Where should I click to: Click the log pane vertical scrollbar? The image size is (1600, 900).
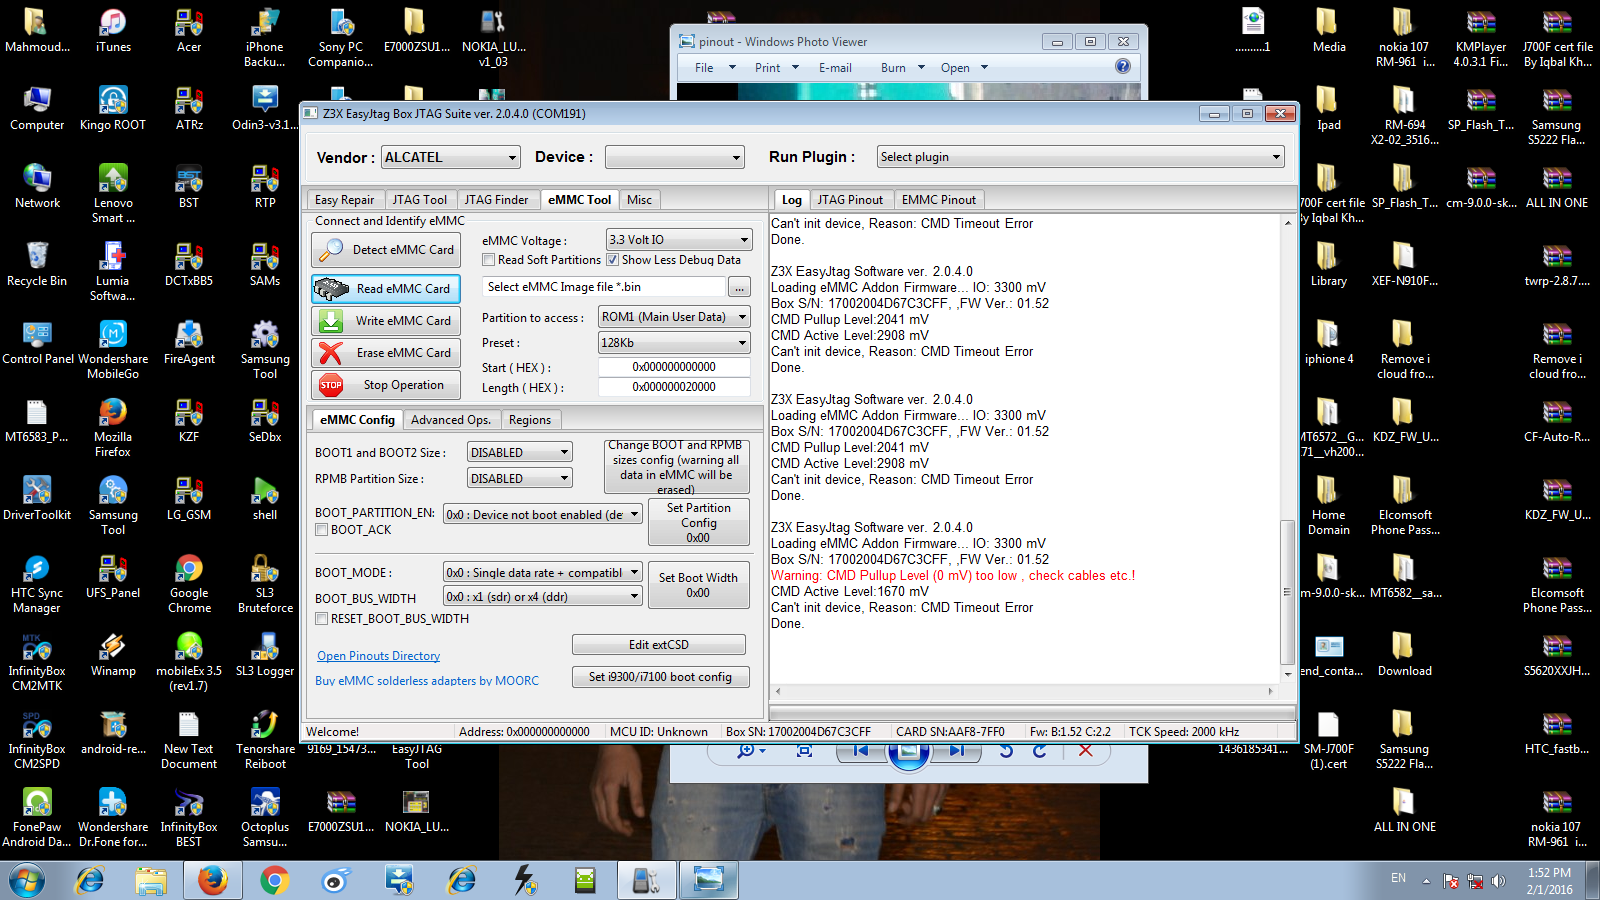click(x=1288, y=448)
